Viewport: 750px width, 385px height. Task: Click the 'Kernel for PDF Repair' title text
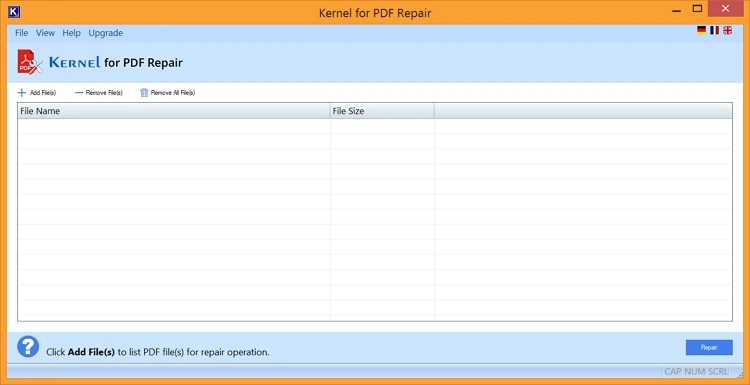pyautogui.click(x=375, y=13)
